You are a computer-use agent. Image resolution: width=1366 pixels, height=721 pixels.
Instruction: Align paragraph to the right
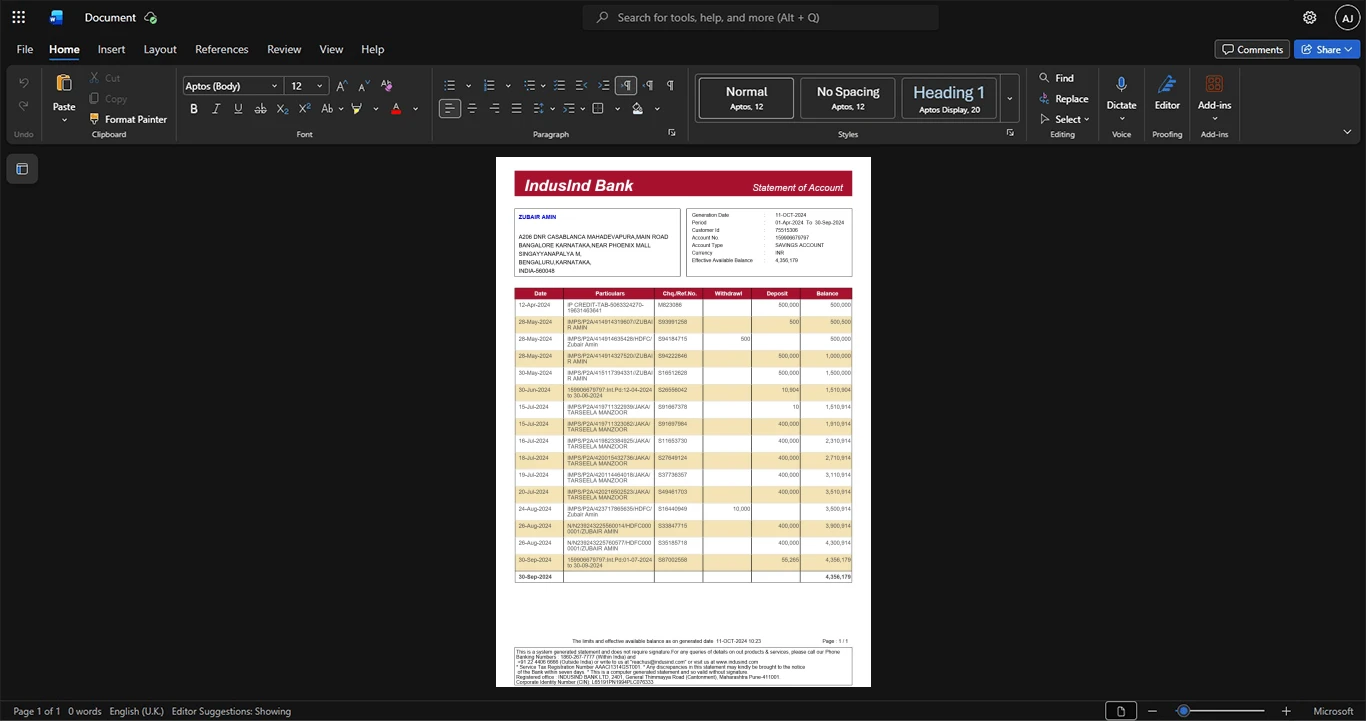pos(494,109)
